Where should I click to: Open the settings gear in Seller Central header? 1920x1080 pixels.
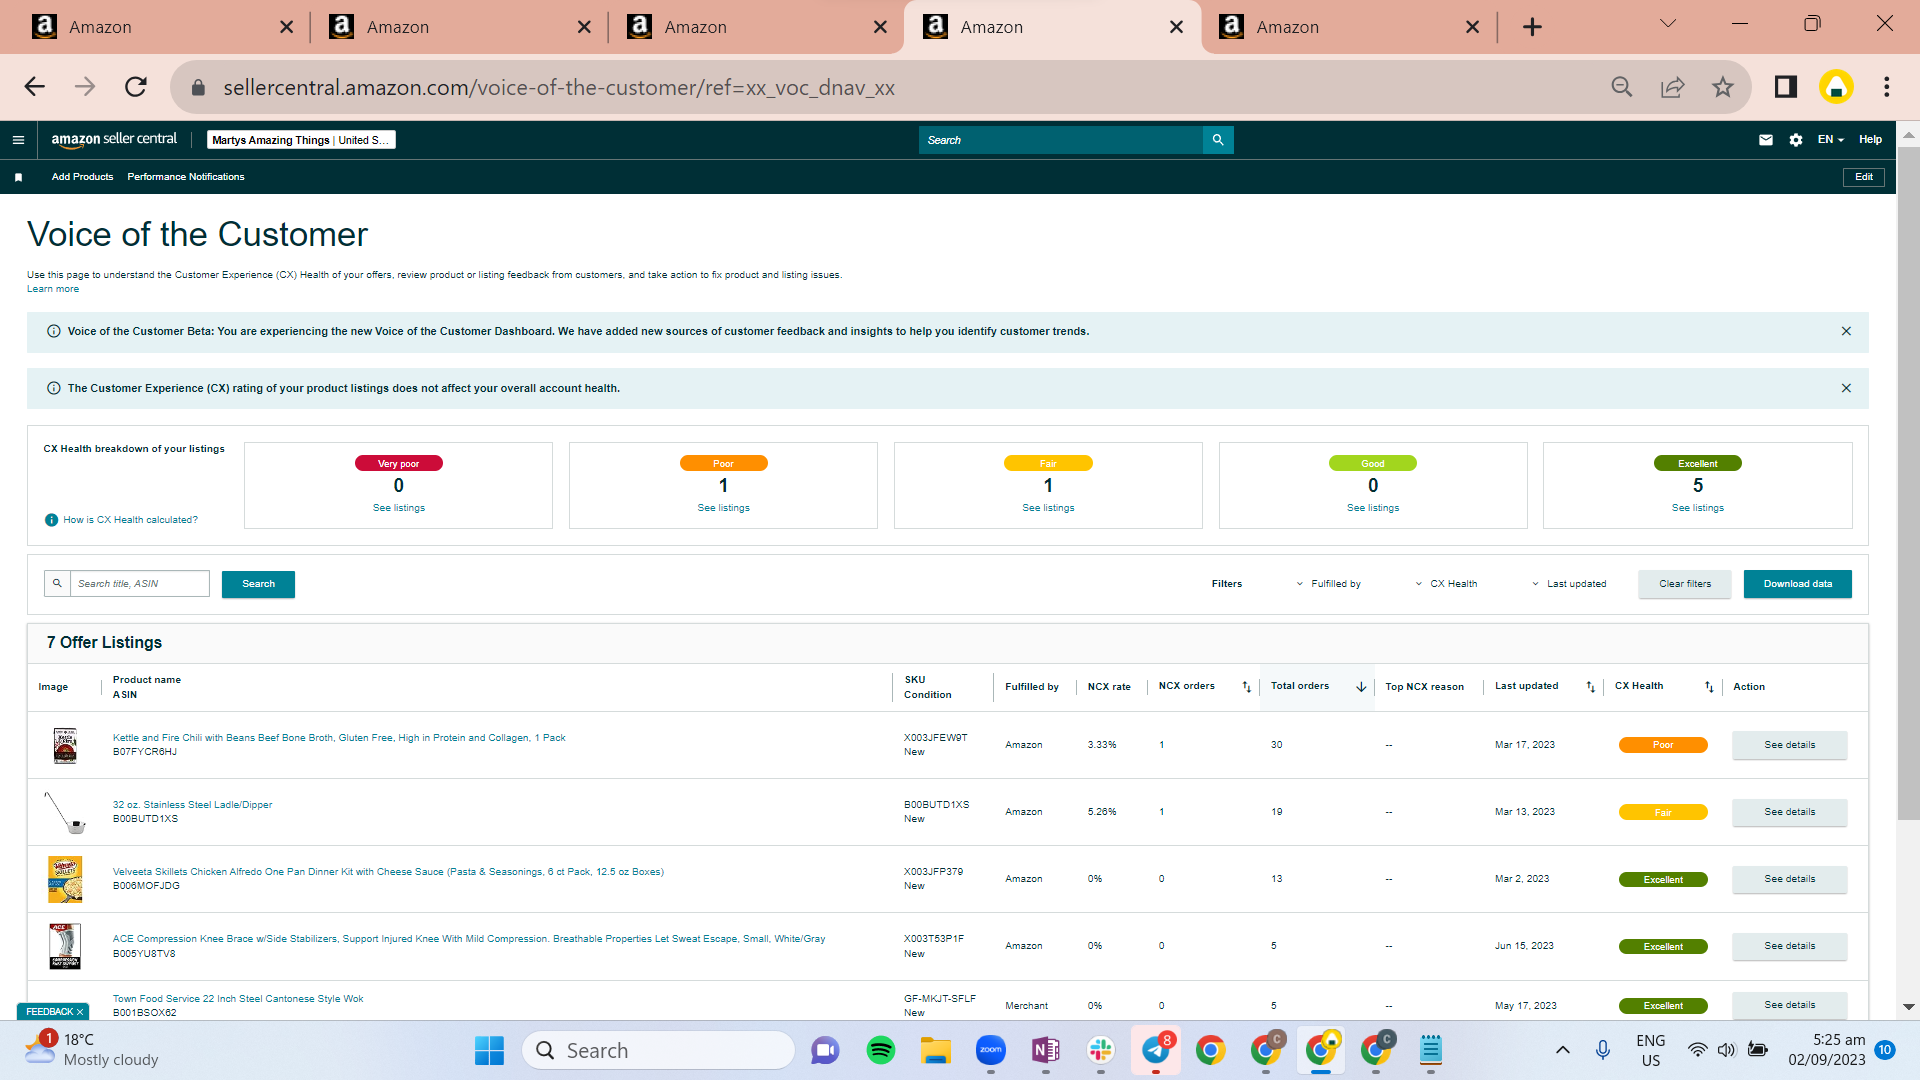point(1796,140)
